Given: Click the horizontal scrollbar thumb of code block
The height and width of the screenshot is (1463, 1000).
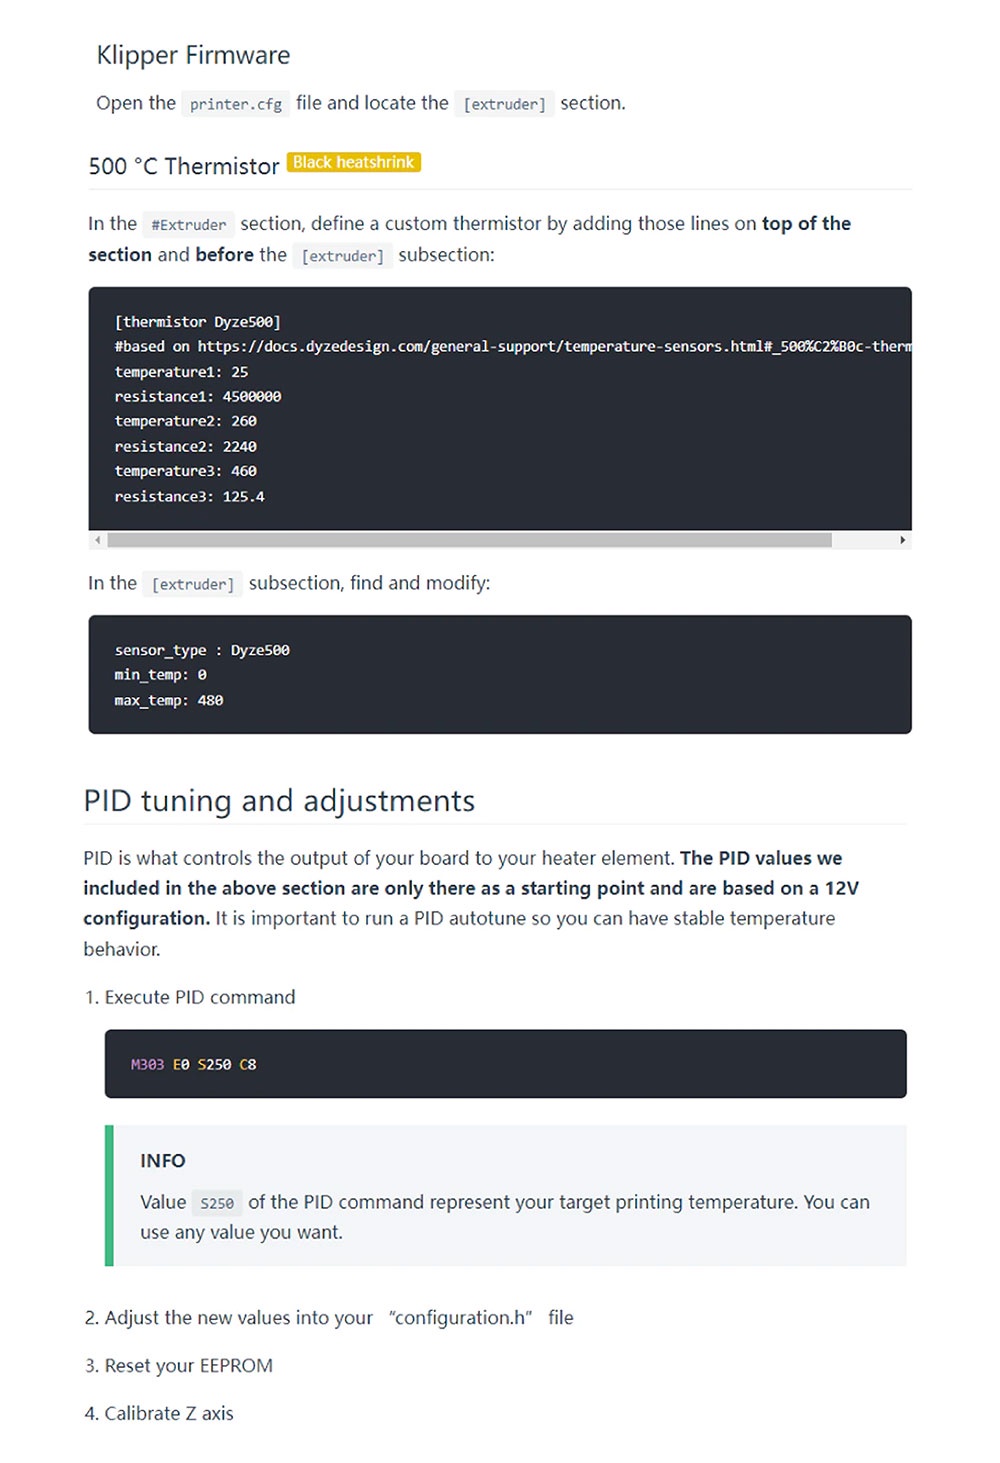Looking at the screenshot, I should 470,540.
